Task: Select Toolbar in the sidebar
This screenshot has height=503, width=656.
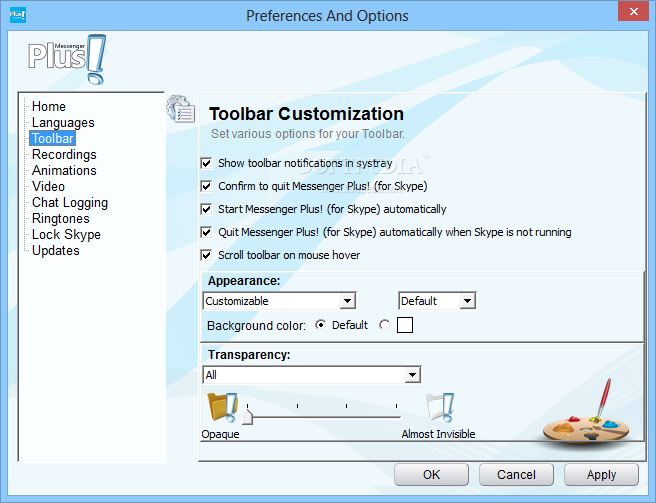Action: (53, 139)
